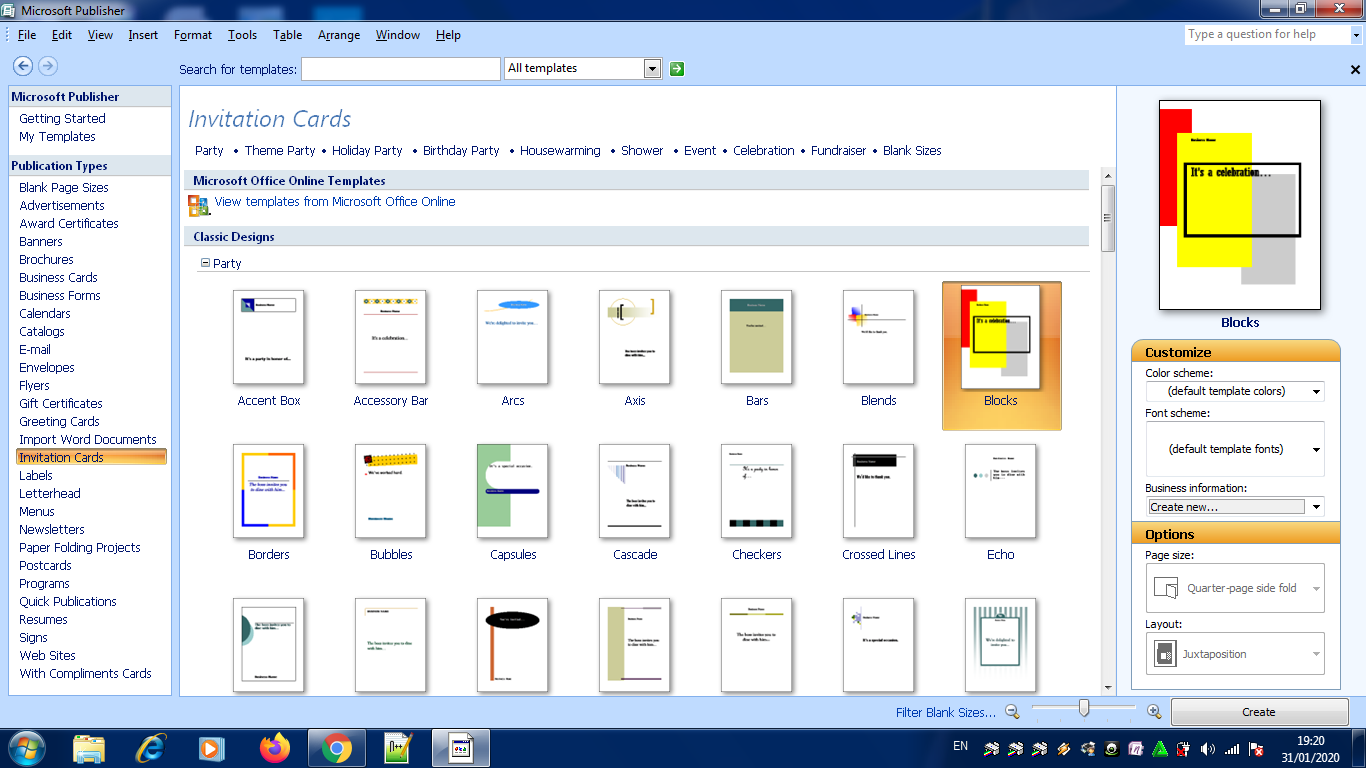Jump to Fundraiser category link

839,151
